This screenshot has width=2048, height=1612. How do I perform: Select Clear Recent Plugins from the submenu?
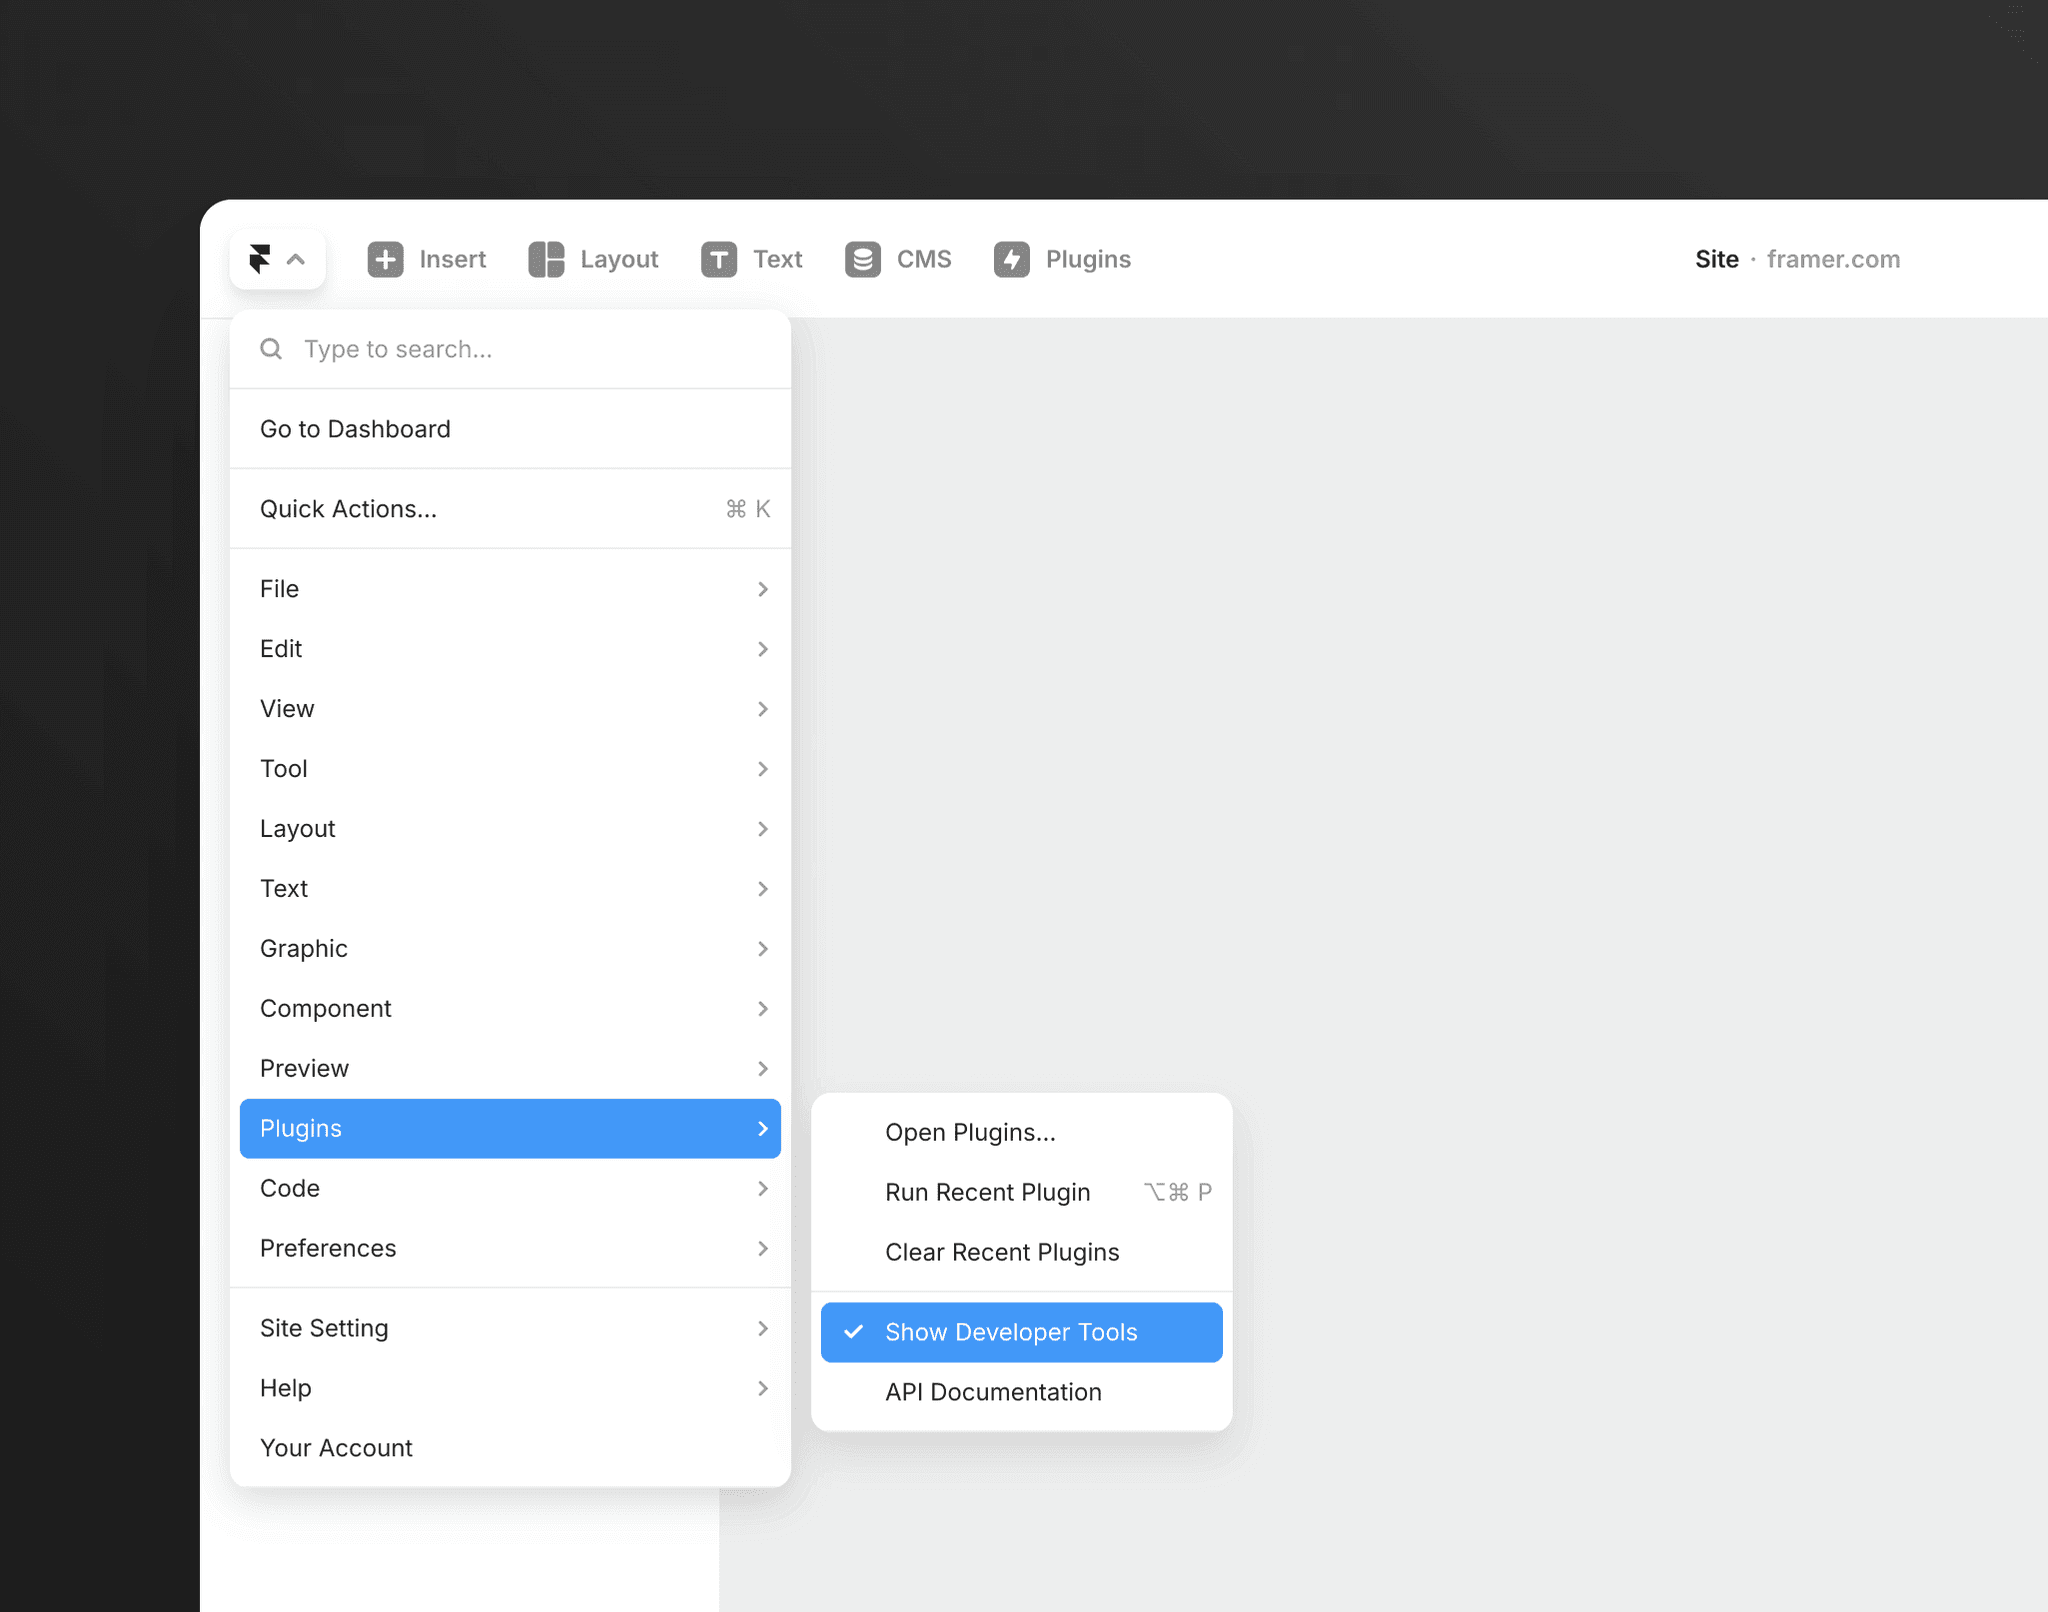(1001, 1251)
